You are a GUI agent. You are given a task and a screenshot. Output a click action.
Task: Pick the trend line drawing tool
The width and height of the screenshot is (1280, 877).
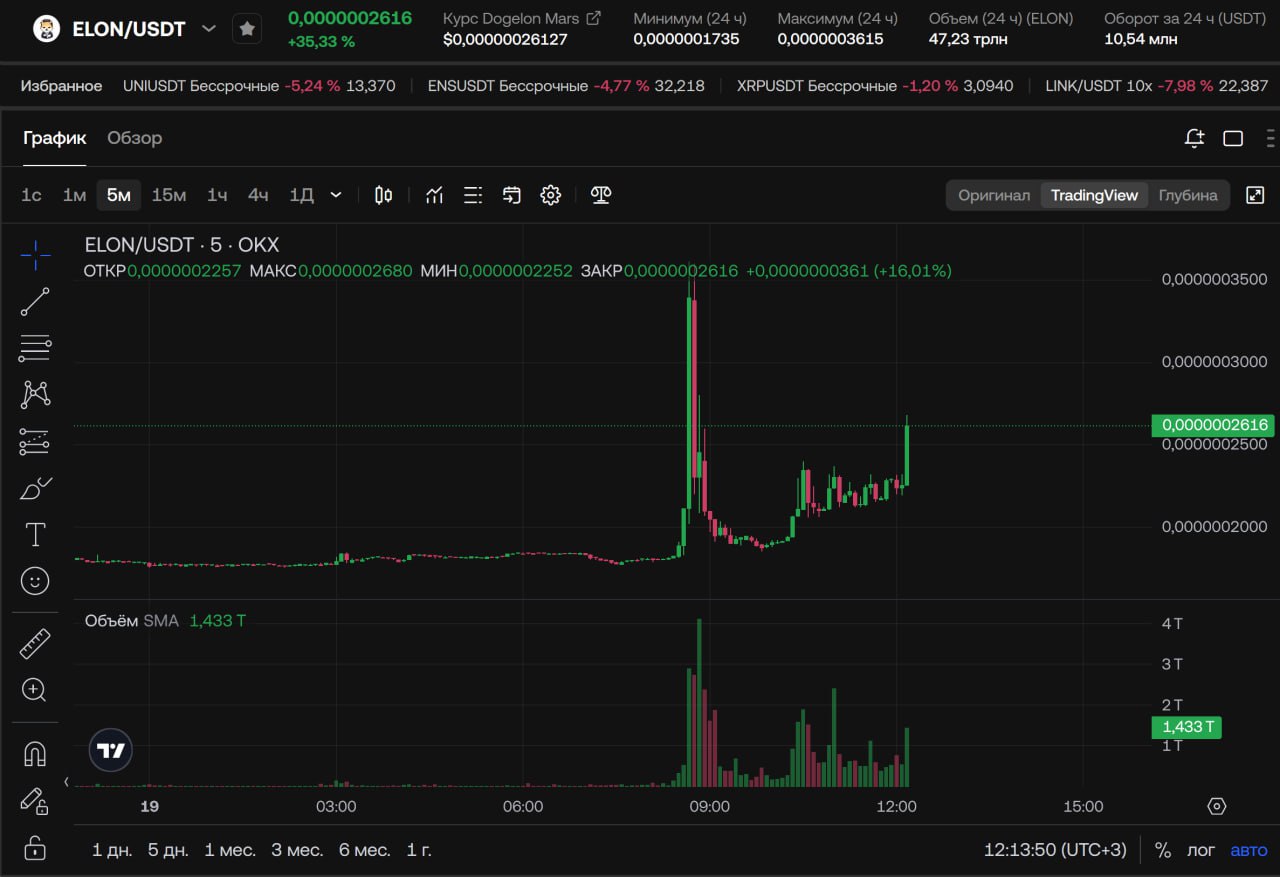[35, 301]
